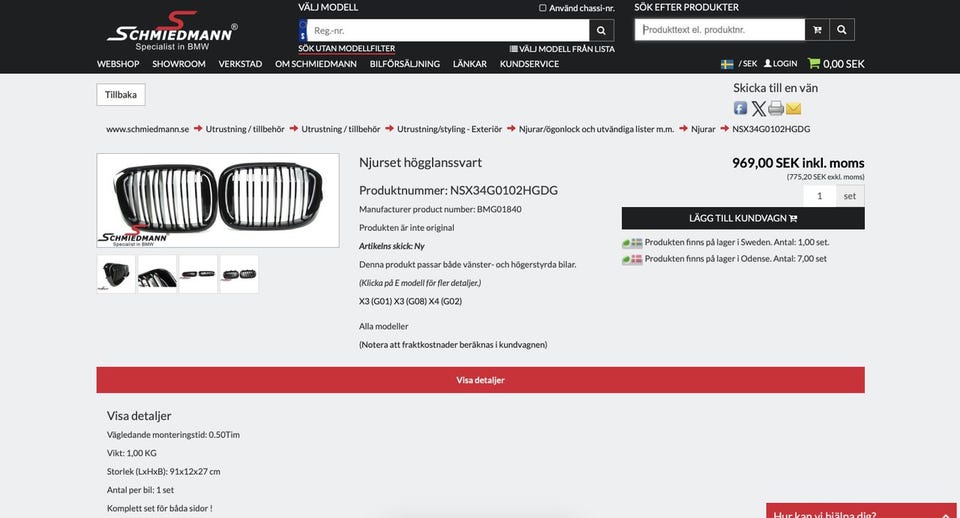Screen dimensions: 960x518
Task: Click Produktnummer: NSX34G0102HGDG text
Action: click(459, 190)
